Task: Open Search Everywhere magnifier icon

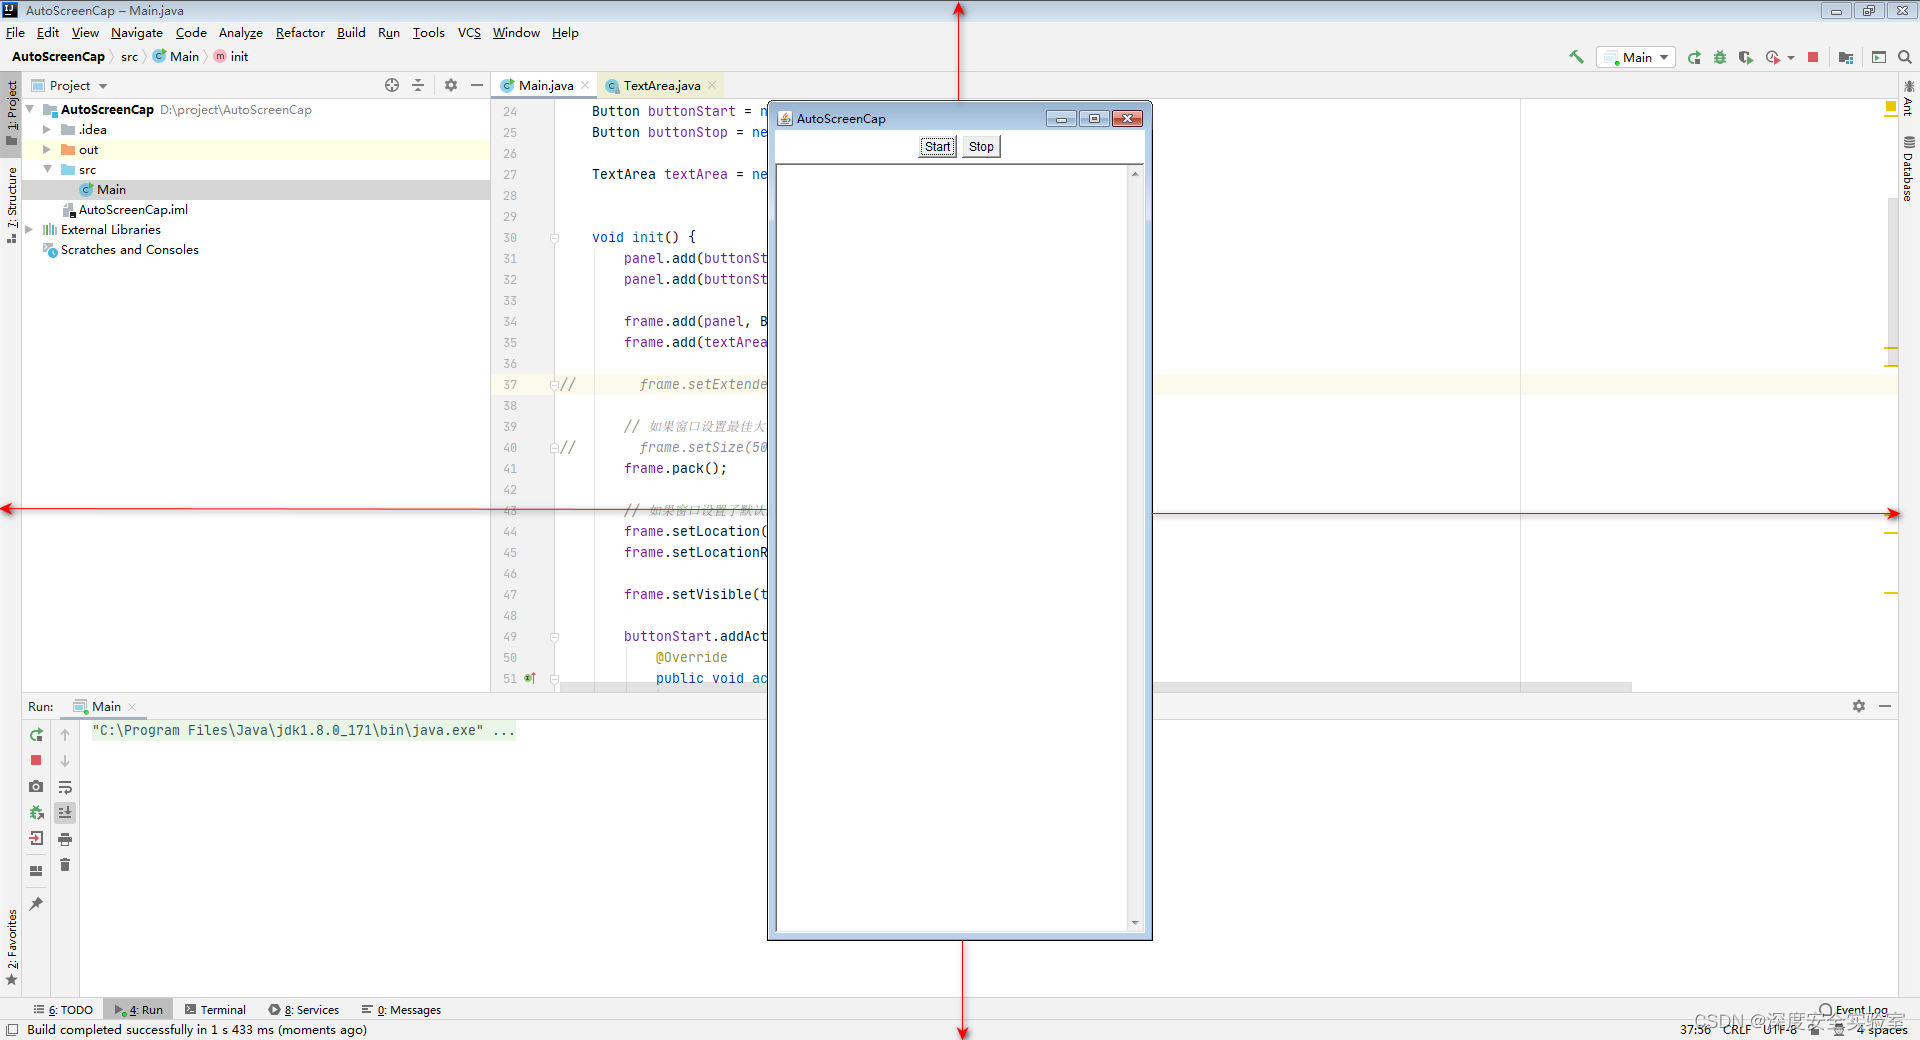Action: click(1904, 57)
